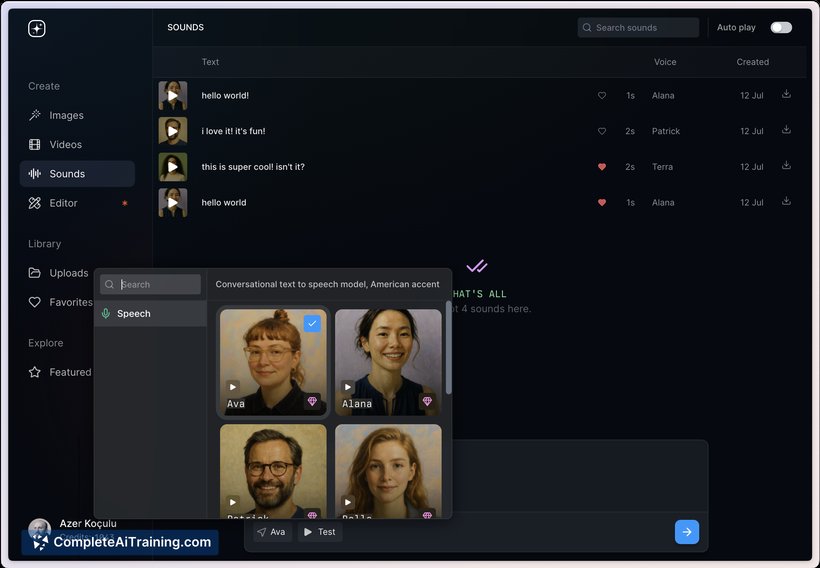The image size is (820, 568).
Task: Go to Uploads library
Action: point(58,273)
